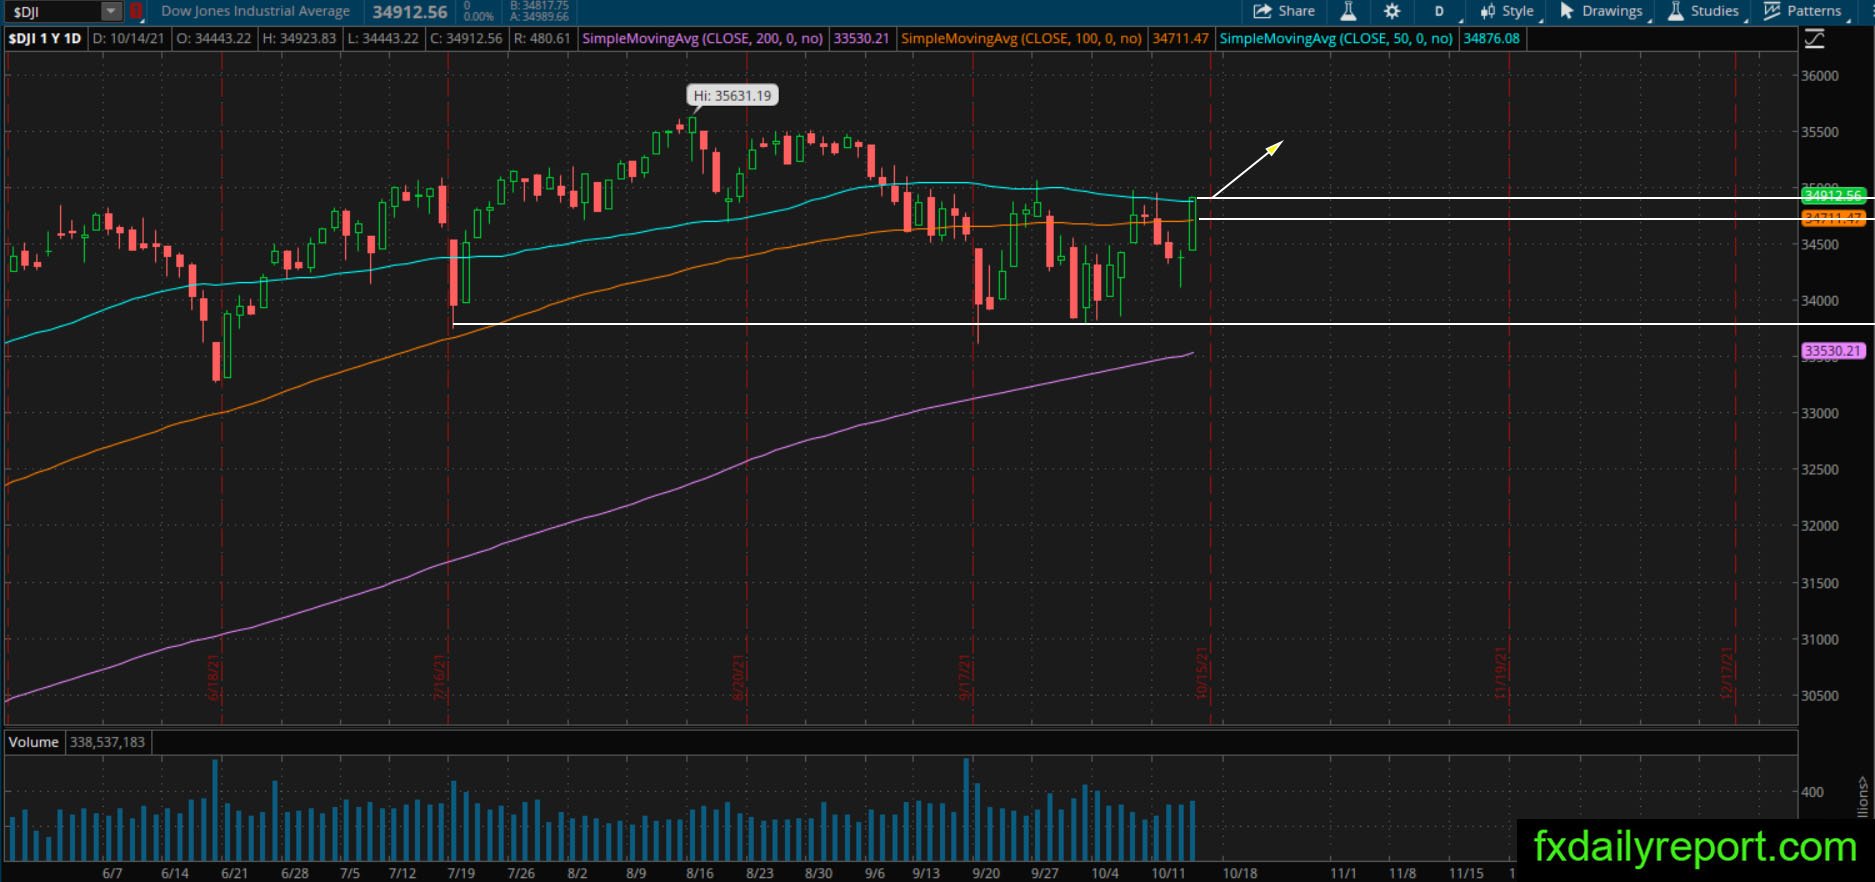Screen dimensions: 1875x882
Task: Open the $DJI symbol dropdown arrow
Action: (111, 12)
